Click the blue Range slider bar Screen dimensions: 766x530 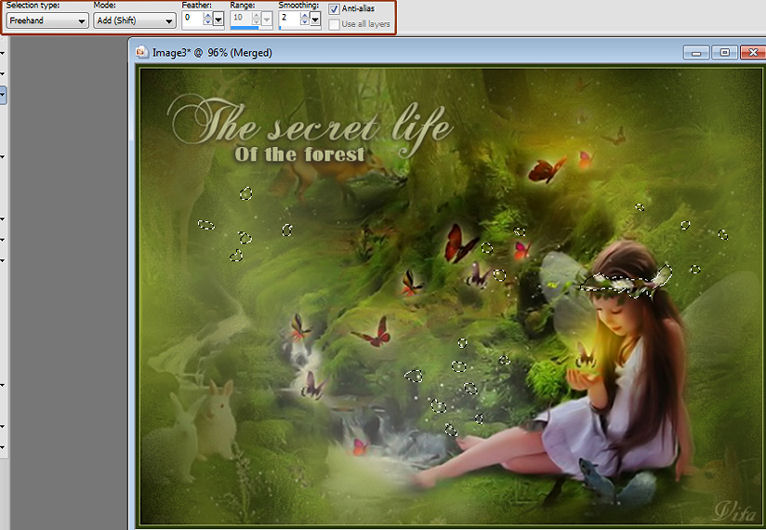click(244, 28)
